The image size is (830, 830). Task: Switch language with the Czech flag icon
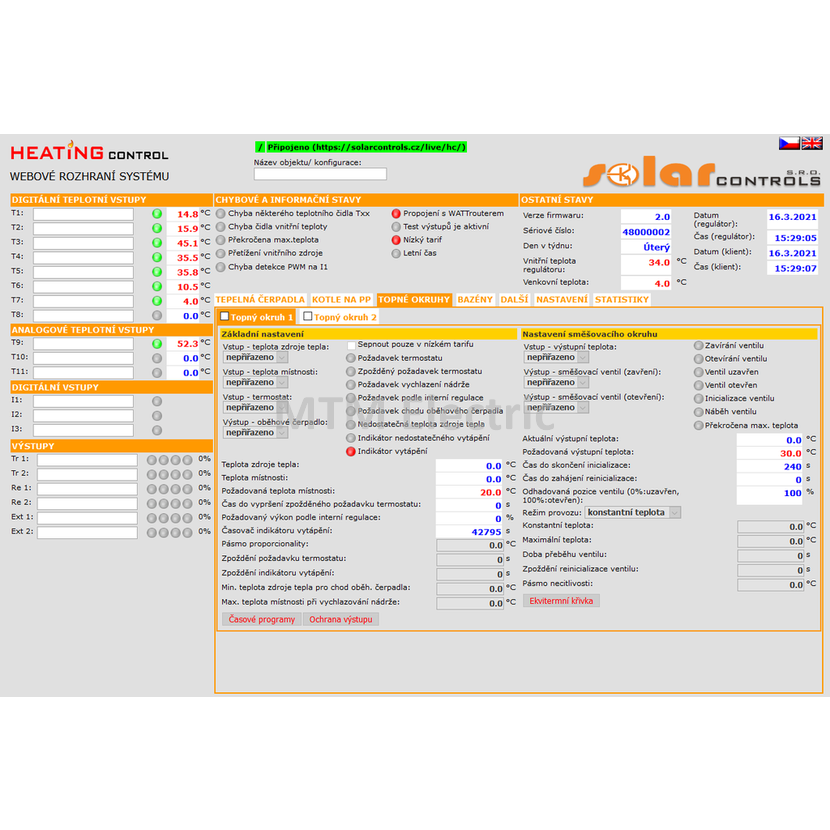tap(789, 144)
